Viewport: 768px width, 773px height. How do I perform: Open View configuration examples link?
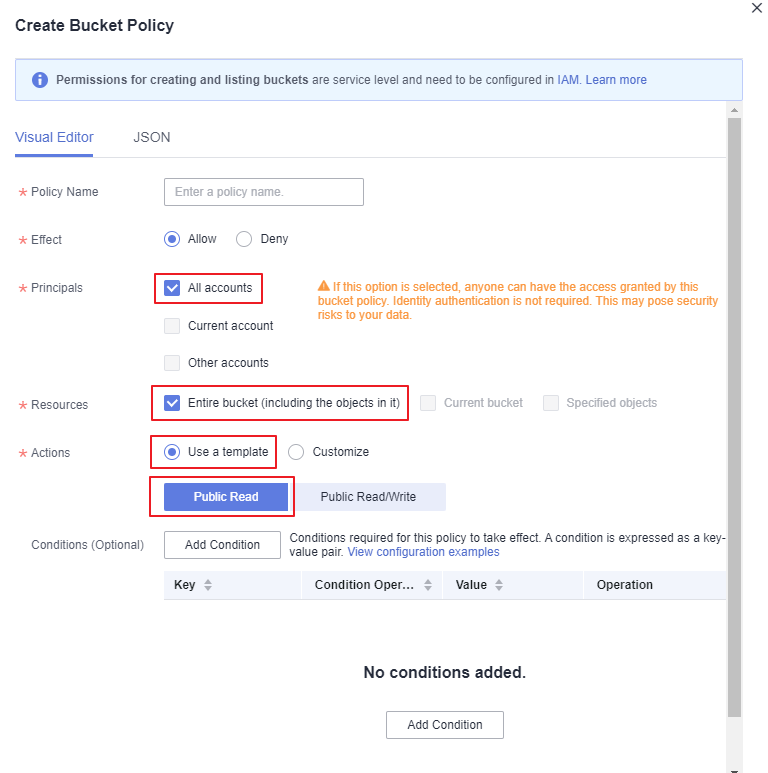click(x=423, y=552)
